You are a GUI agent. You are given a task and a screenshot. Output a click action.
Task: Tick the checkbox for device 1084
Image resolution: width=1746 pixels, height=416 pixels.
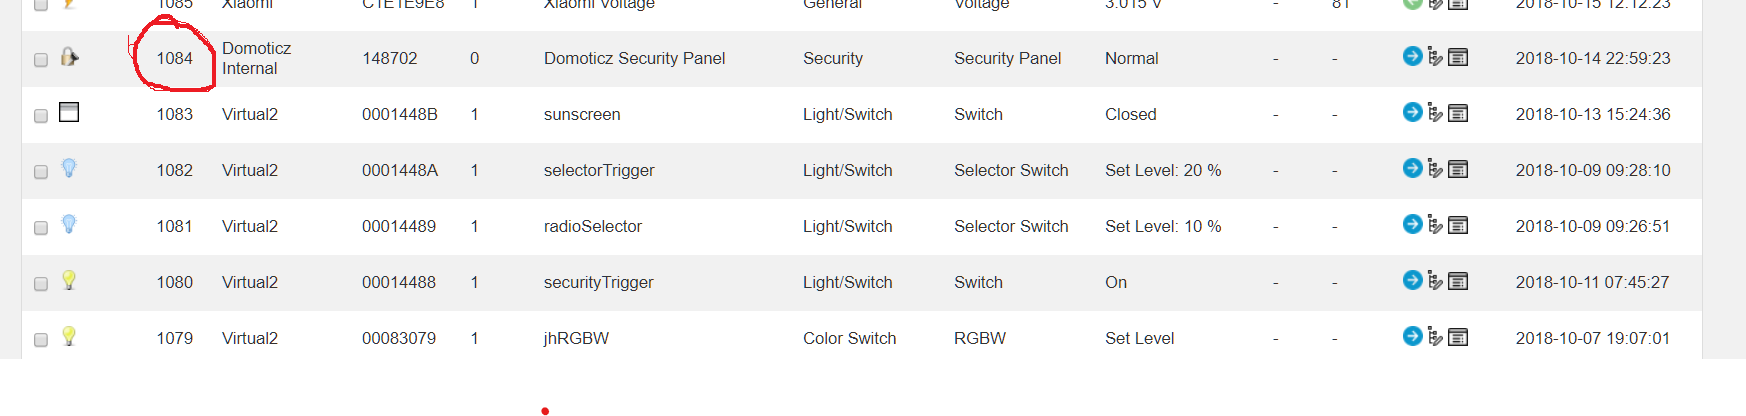pyautogui.click(x=41, y=60)
